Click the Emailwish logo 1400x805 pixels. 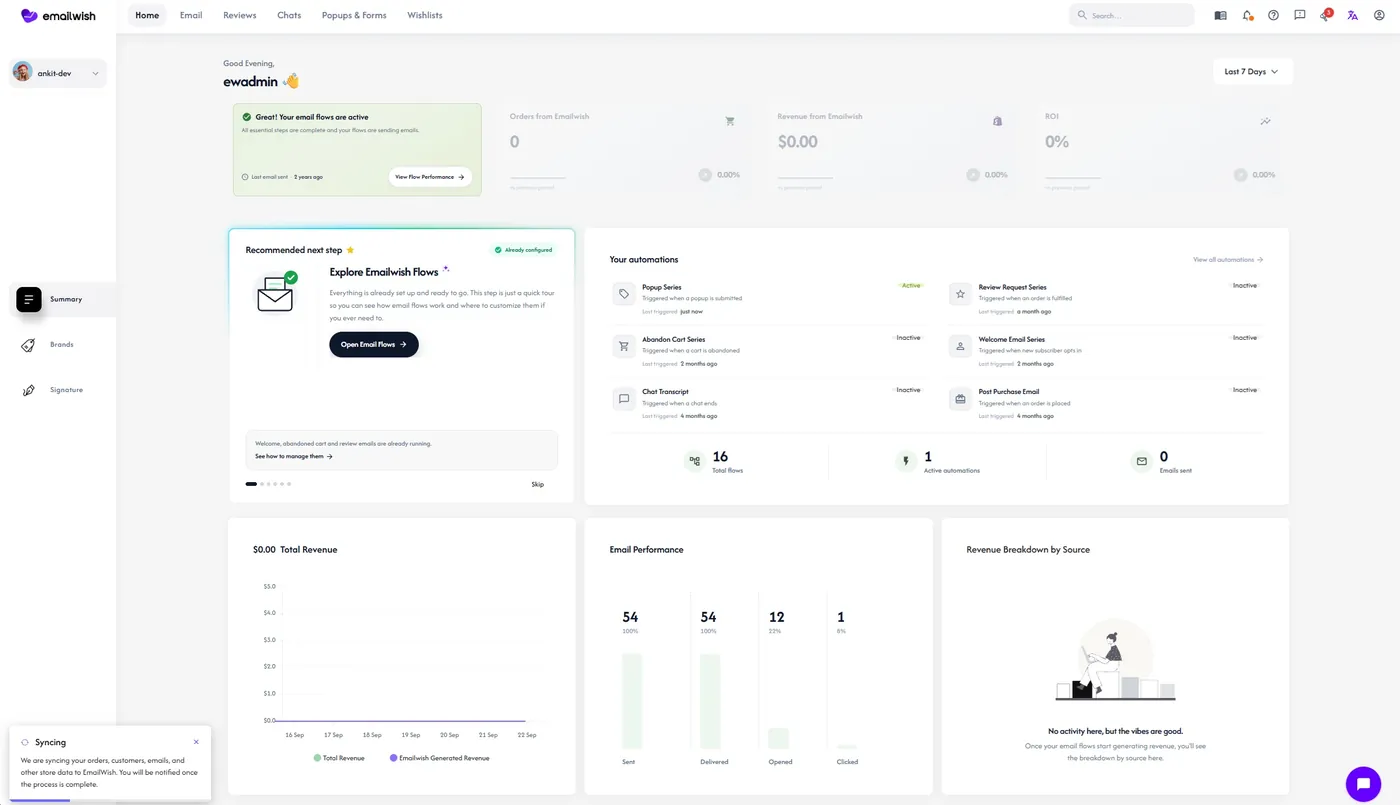click(58, 16)
